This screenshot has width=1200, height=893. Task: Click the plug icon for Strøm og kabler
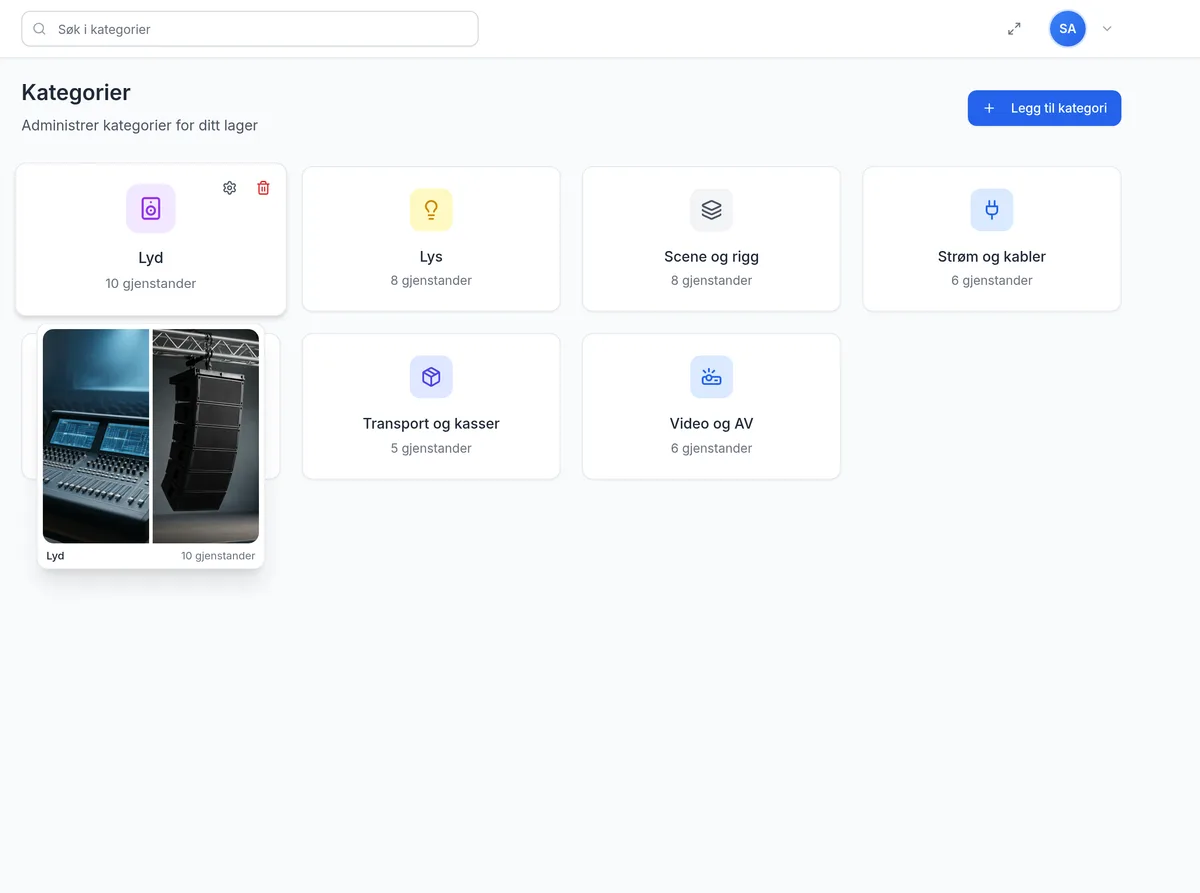click(992, 210)
